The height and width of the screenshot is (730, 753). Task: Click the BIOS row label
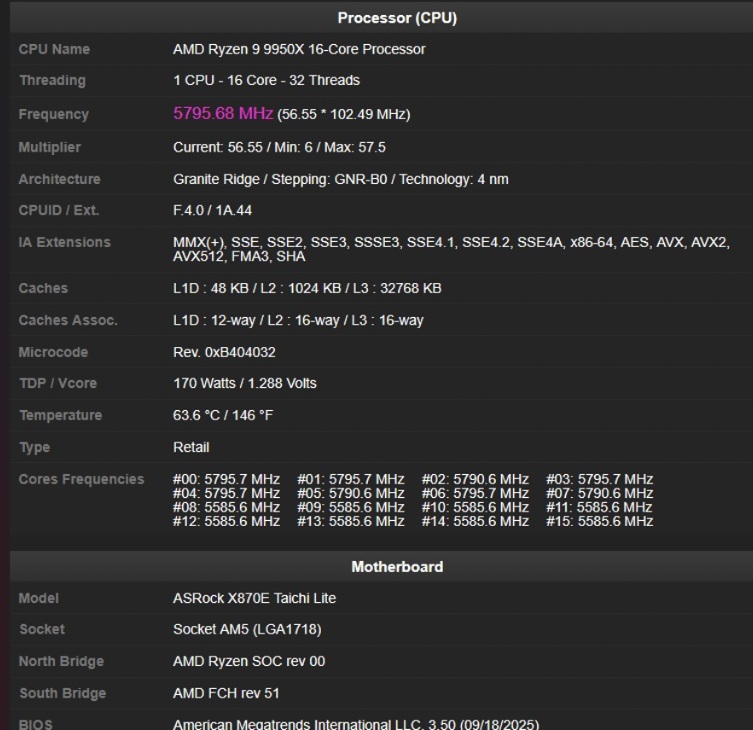pos(36,724)
